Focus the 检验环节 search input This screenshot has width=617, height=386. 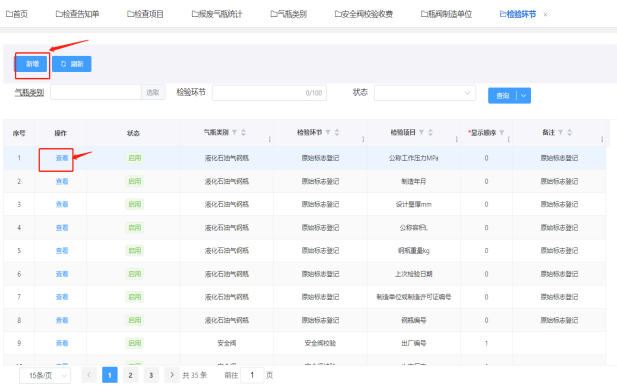point(270,93)
